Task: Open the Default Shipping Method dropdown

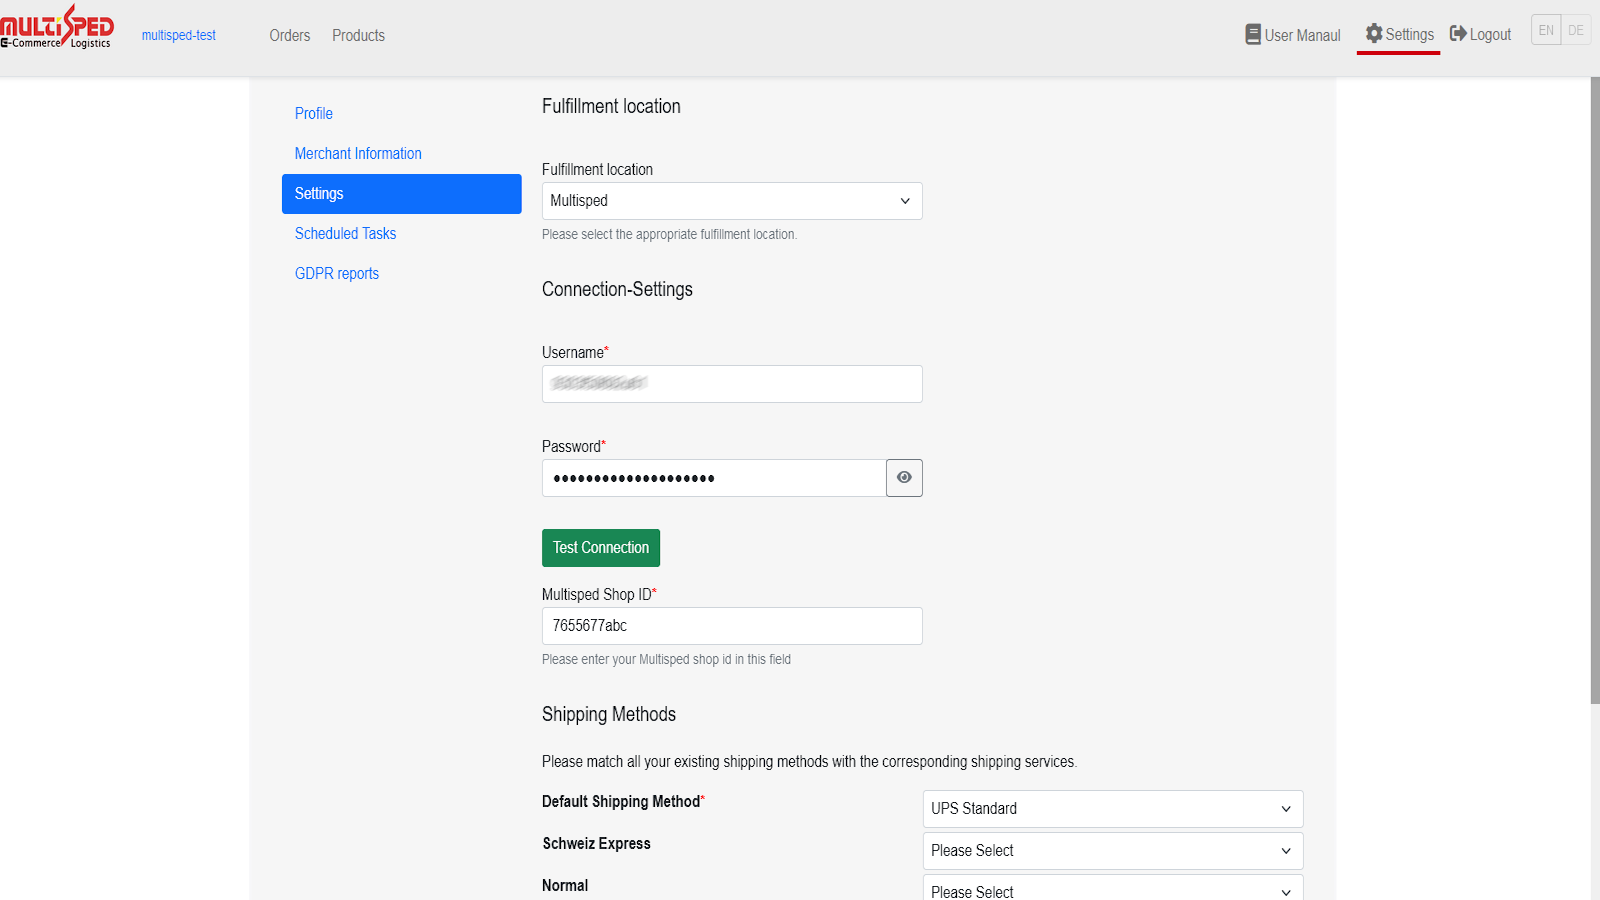Action: pos(1112,809)
